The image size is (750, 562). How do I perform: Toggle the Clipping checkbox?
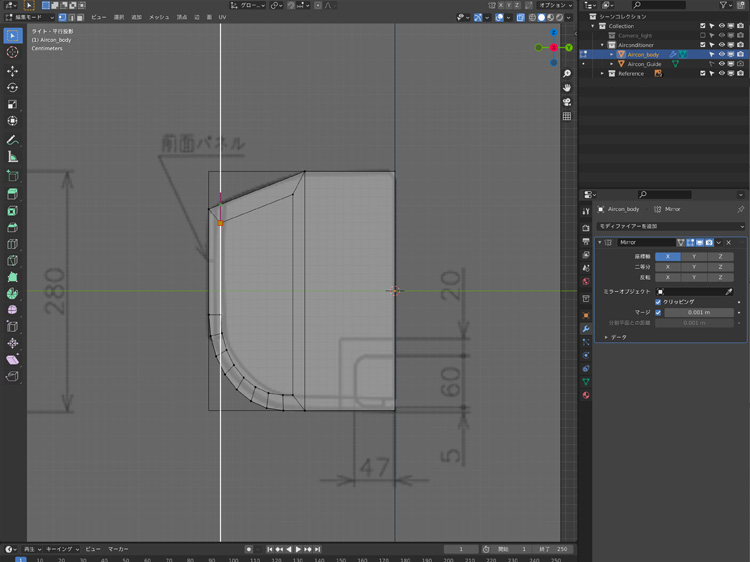tap(658, 301)
